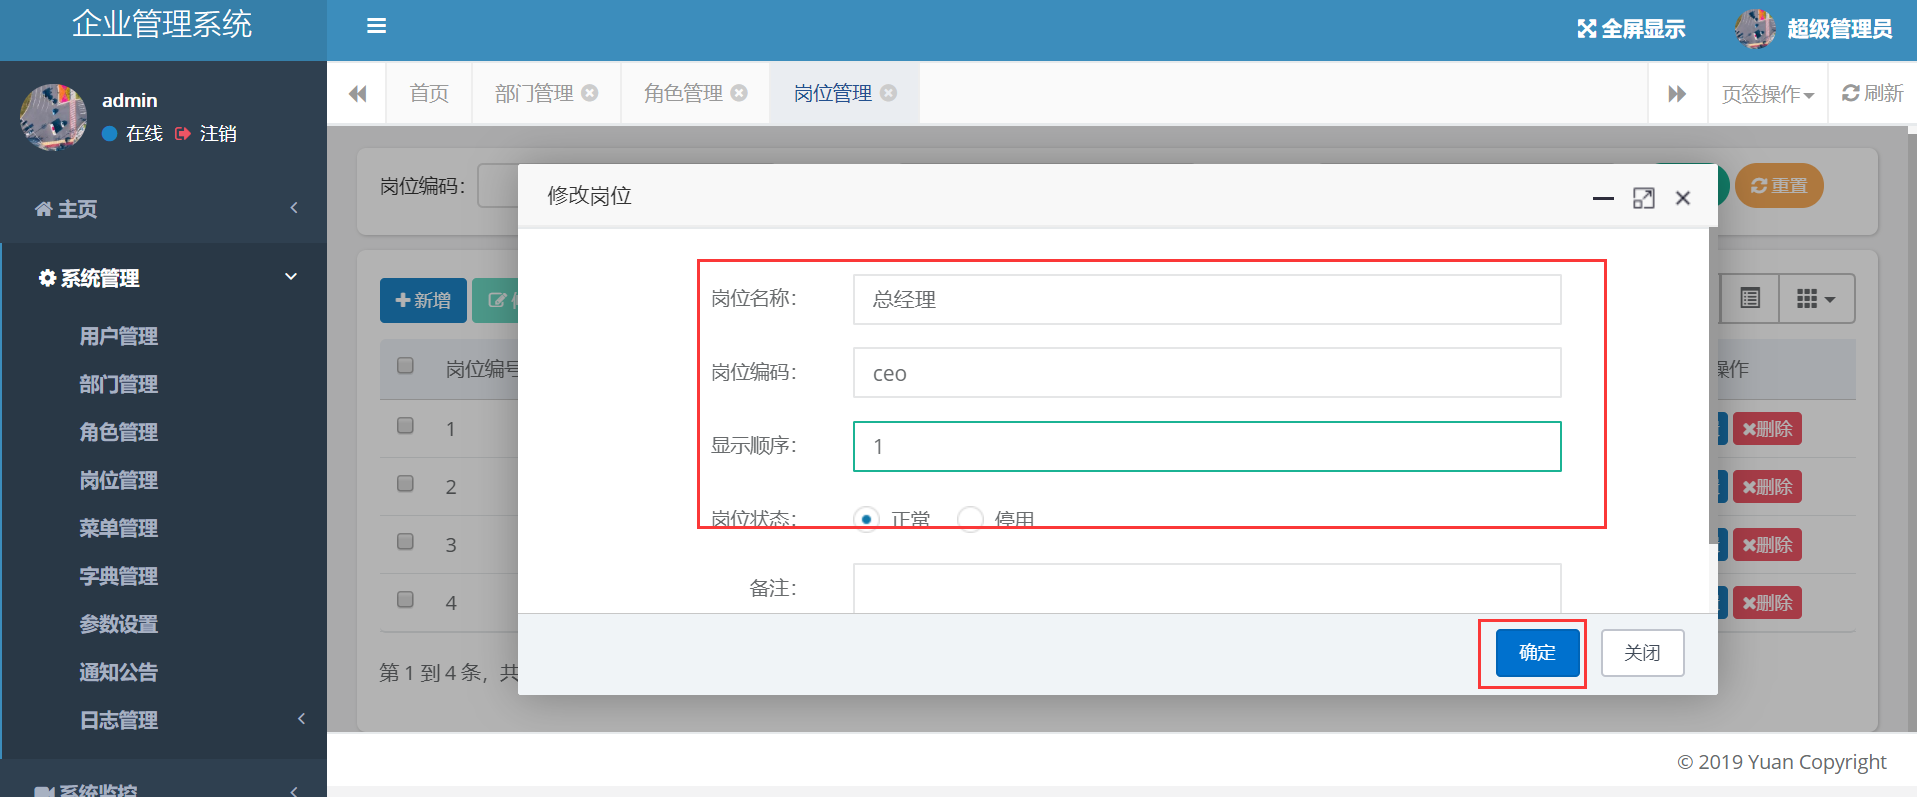Image resolution: width=1917 pixels, height=797 pixels.
Task: Open 参数设置 in the sidebar
Action: click(x=119, y=624)
